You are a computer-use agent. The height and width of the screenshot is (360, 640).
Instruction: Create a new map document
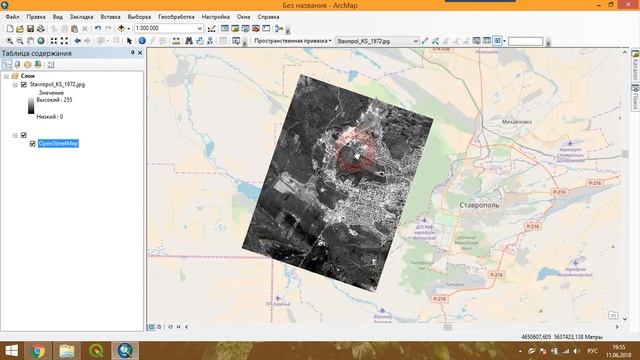(9, 29)
